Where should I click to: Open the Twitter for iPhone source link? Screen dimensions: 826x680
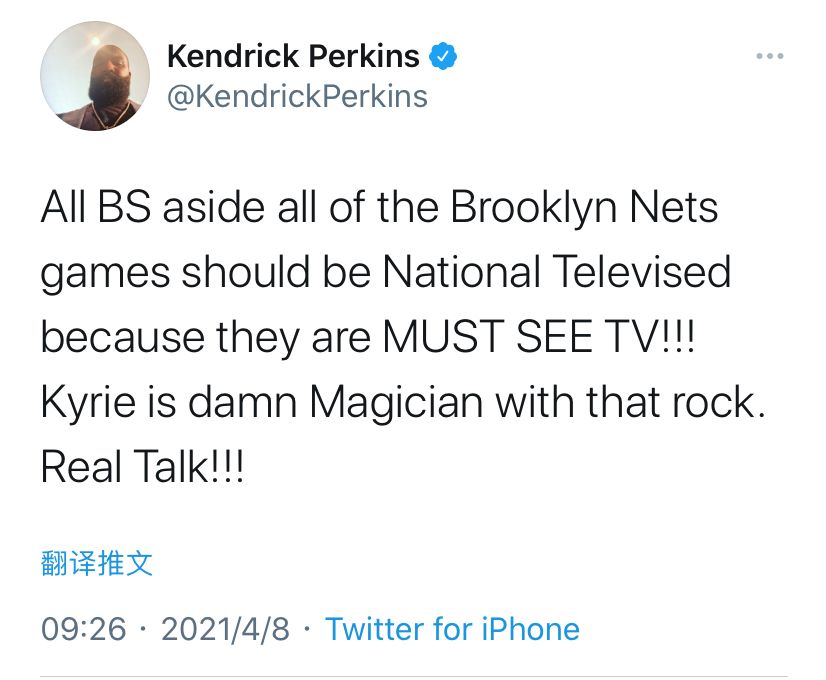coord(453,629)
